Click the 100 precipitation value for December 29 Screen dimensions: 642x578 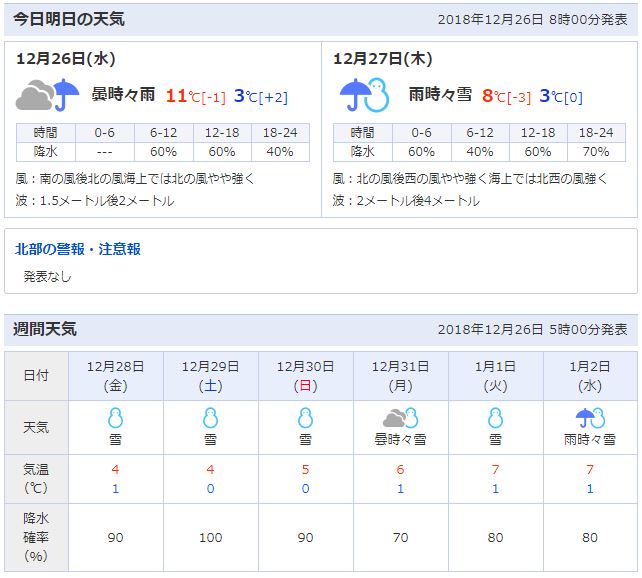pos(210,538)
